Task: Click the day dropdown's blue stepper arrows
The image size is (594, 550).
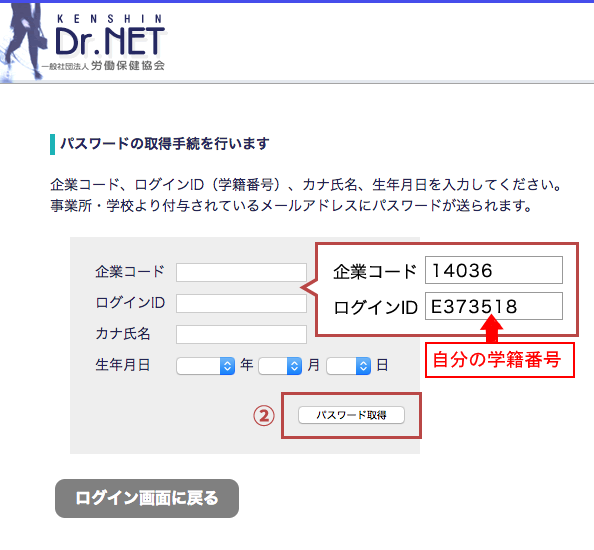Action: pos(363,366)
